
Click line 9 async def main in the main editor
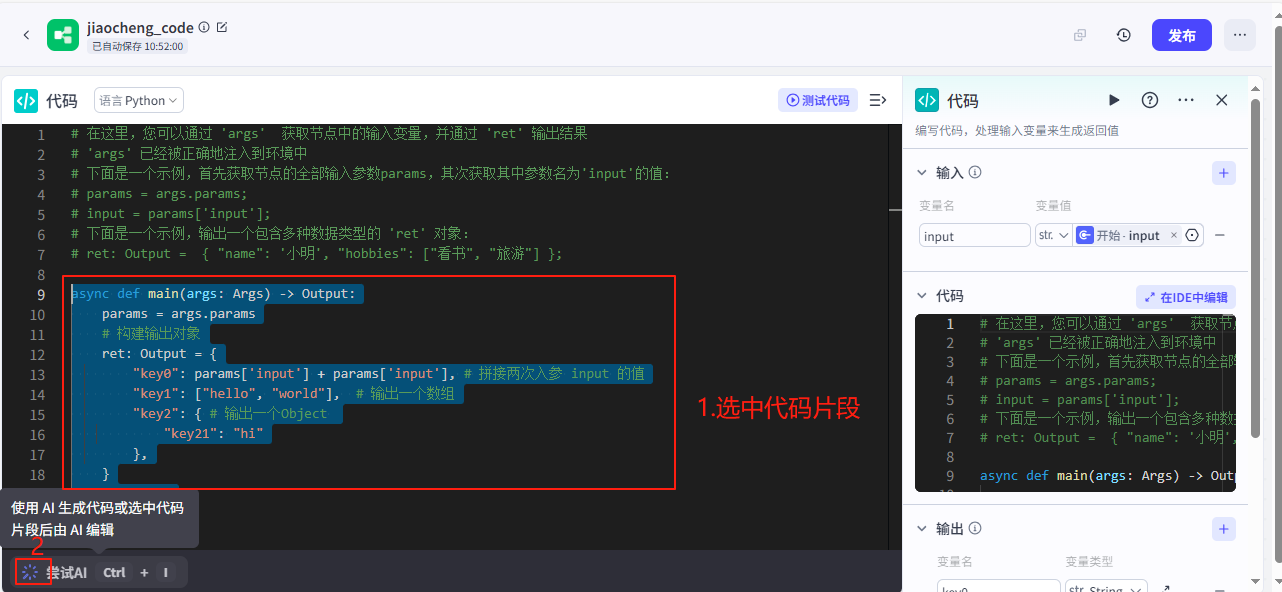[x=213, y=294]
